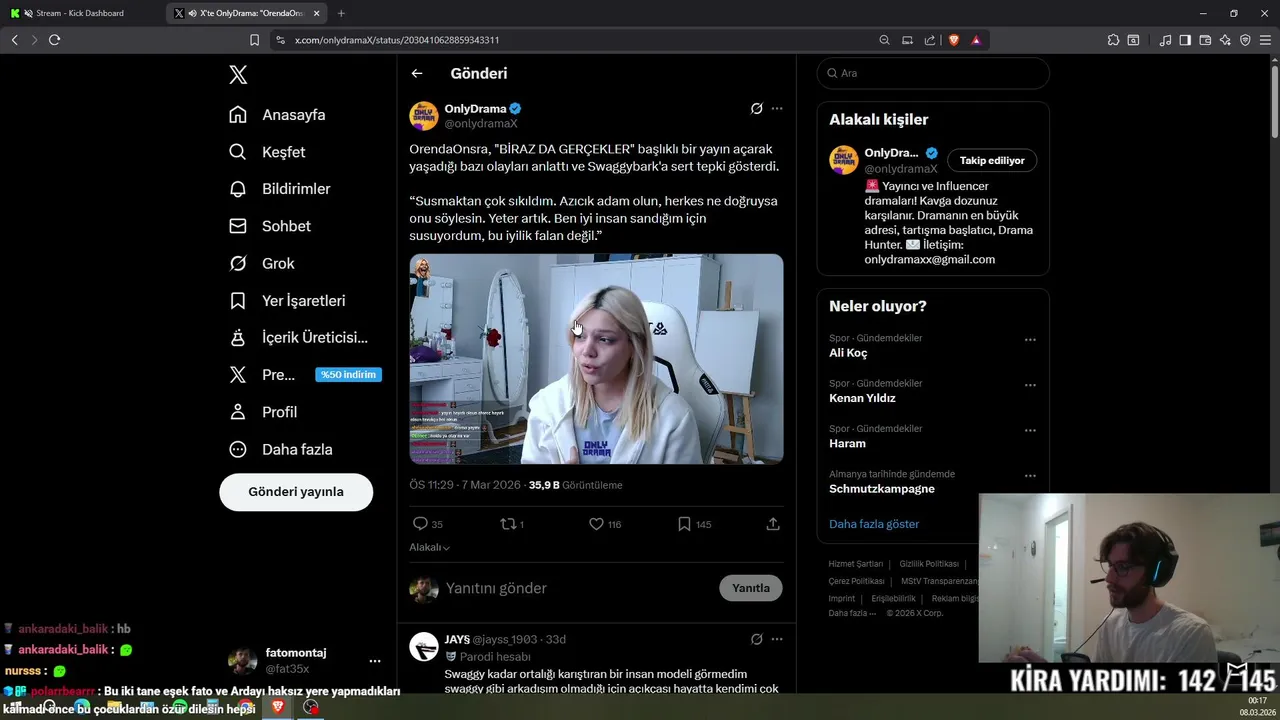Click Daha fazla göster link

click(x=874, y=524)
